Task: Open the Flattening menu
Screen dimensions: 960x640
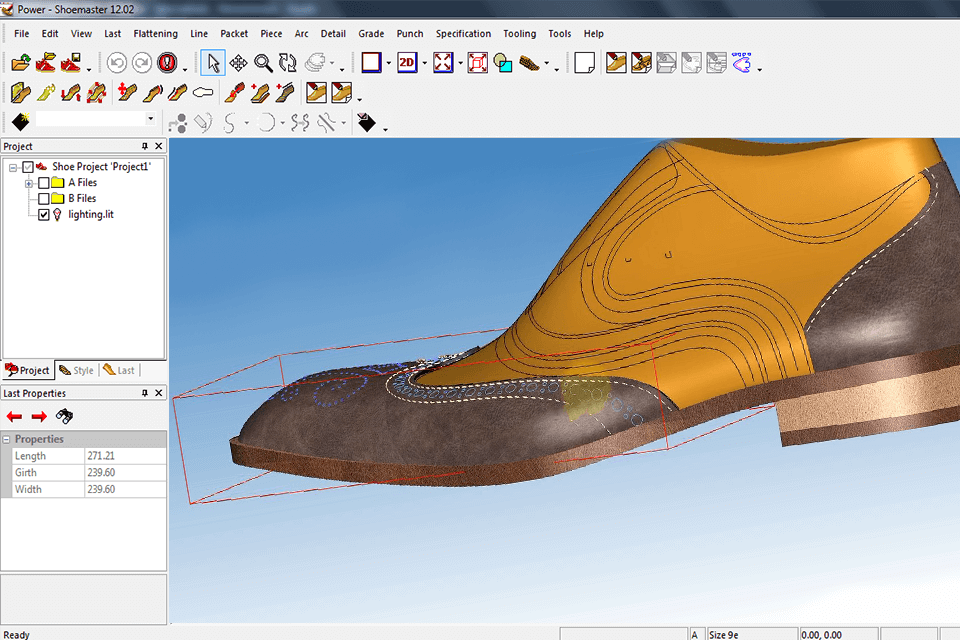Action: click(155, 34)
